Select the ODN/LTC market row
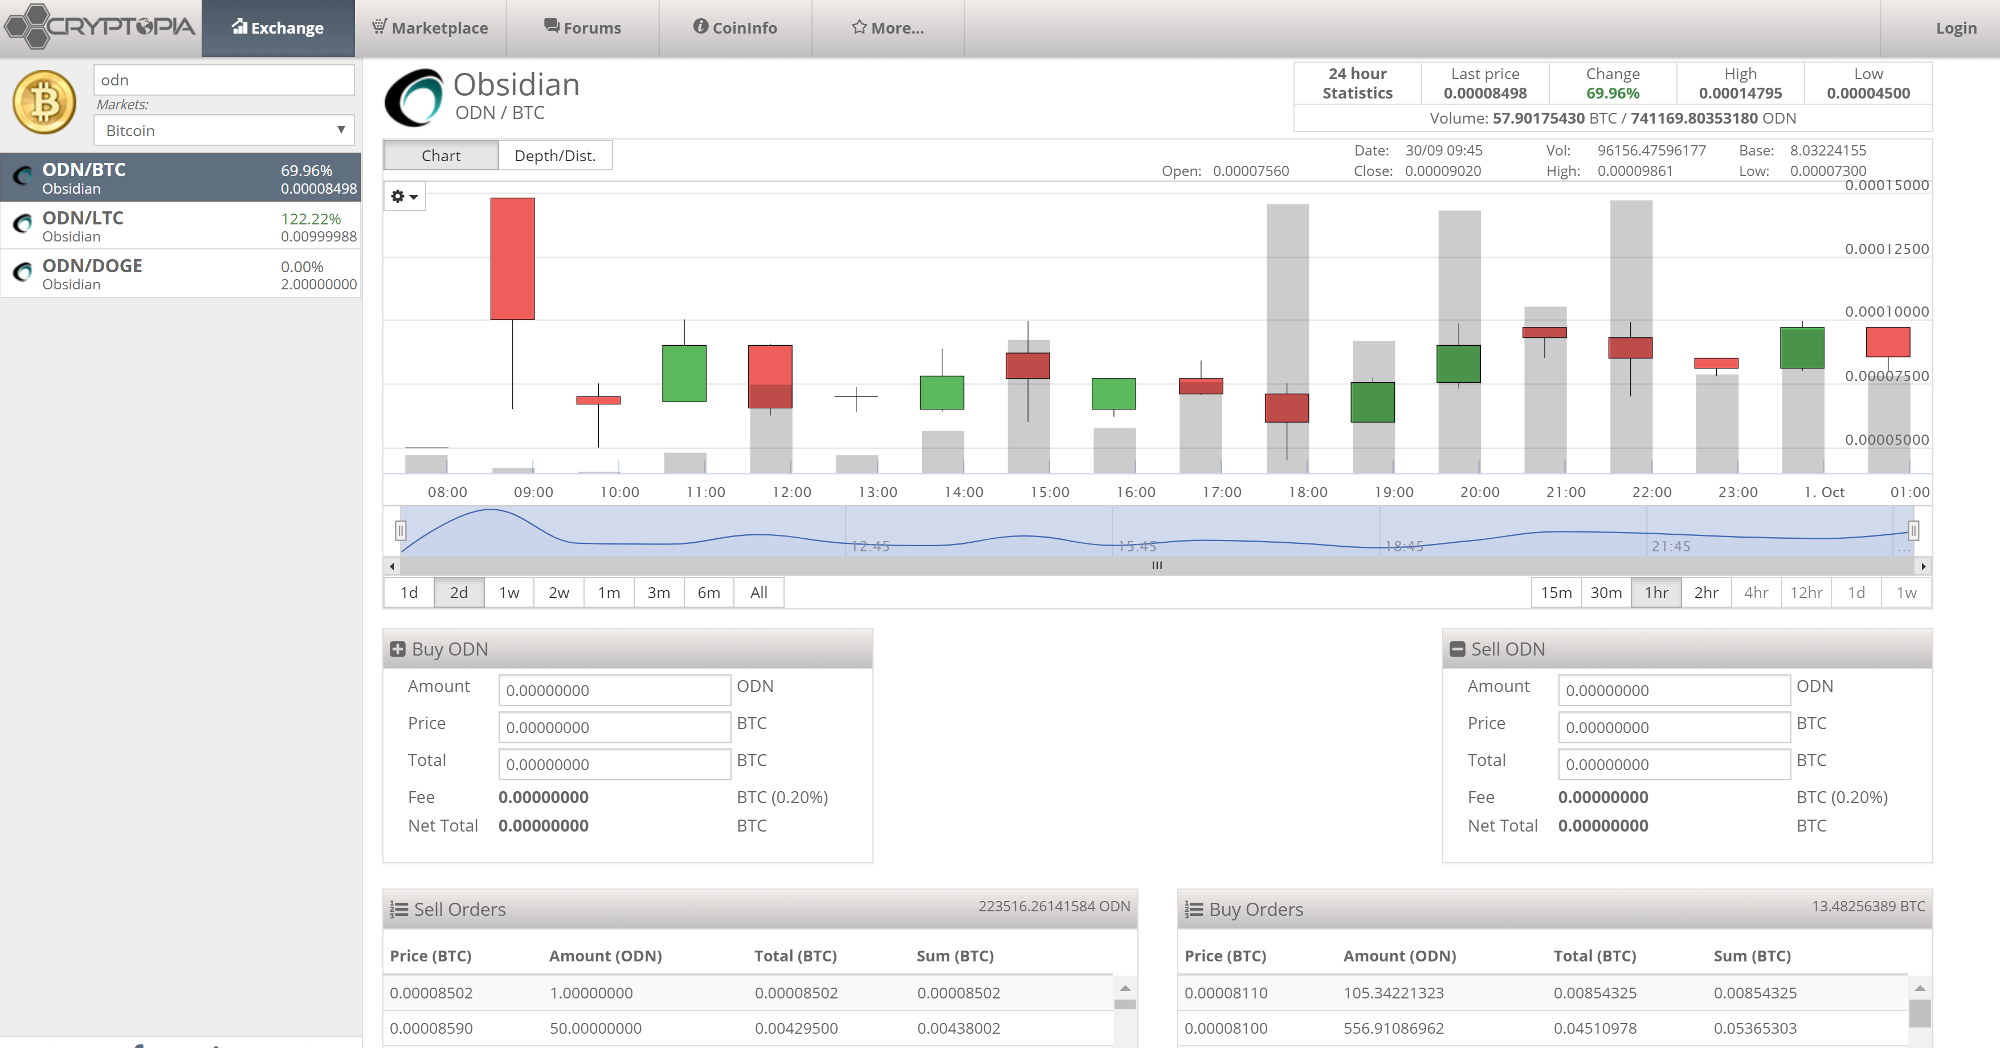 [x=180, y=225]
